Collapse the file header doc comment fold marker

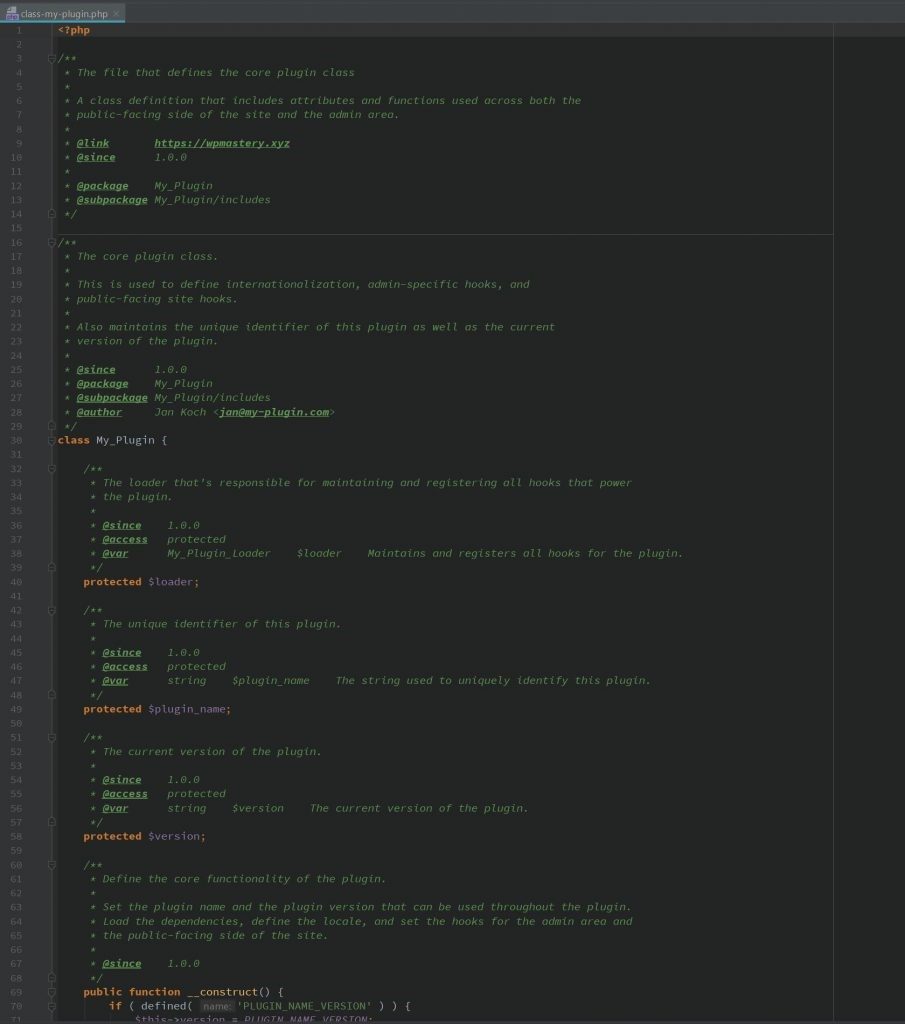[x=52, y=59]
